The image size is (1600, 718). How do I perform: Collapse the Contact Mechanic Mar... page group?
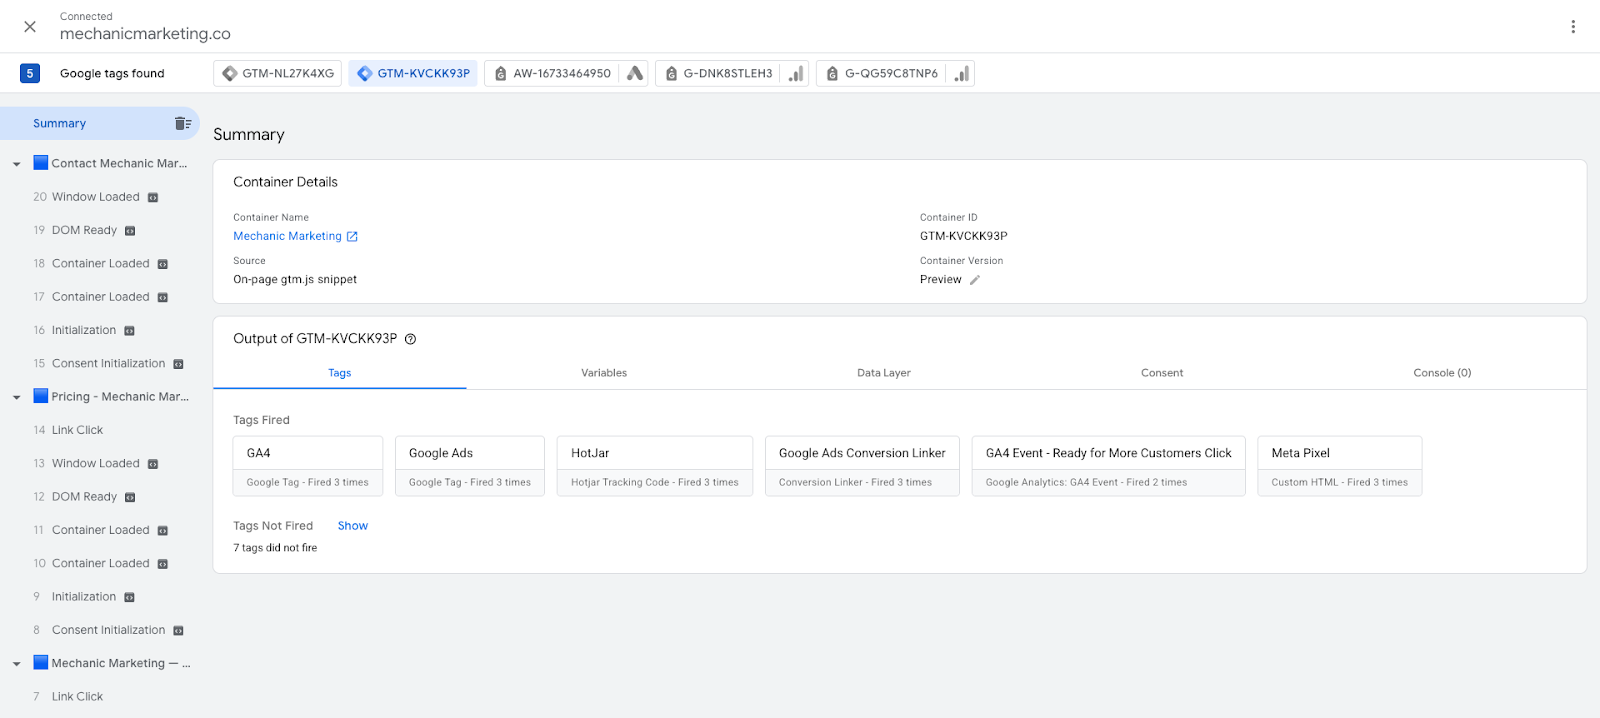pyautogui.click(x=16, y=164)
